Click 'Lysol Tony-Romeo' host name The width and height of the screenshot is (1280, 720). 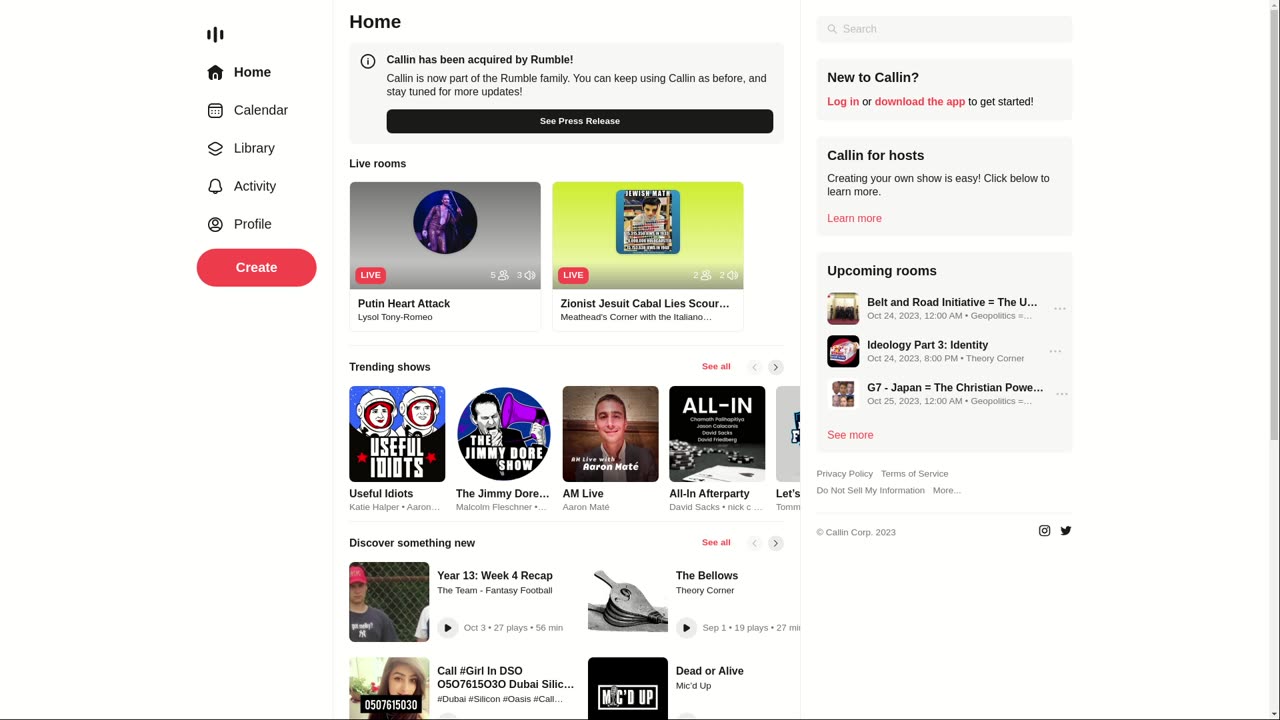(x=395, y=317)
